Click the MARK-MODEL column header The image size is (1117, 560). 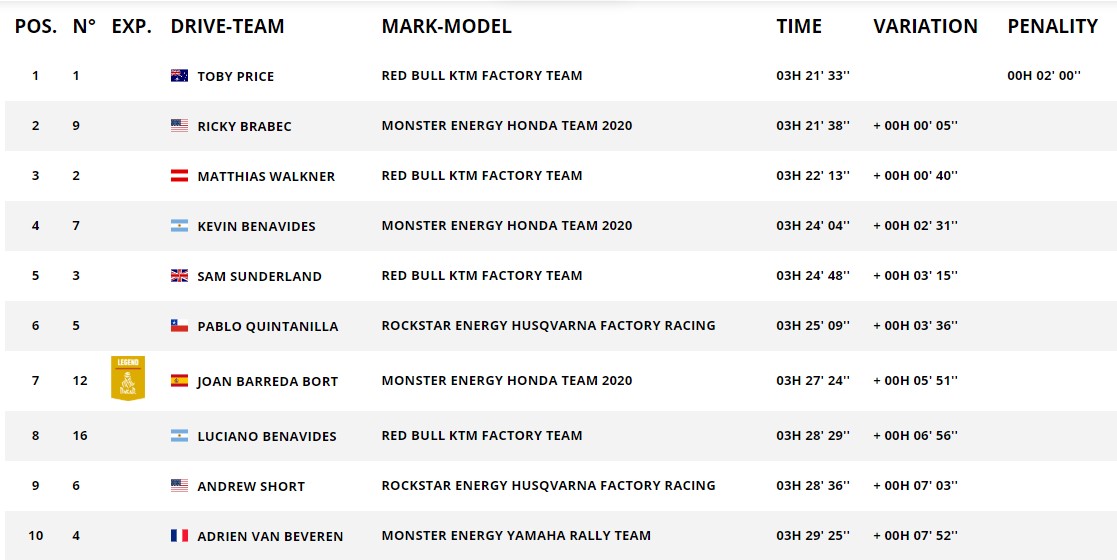click(447, 26)
